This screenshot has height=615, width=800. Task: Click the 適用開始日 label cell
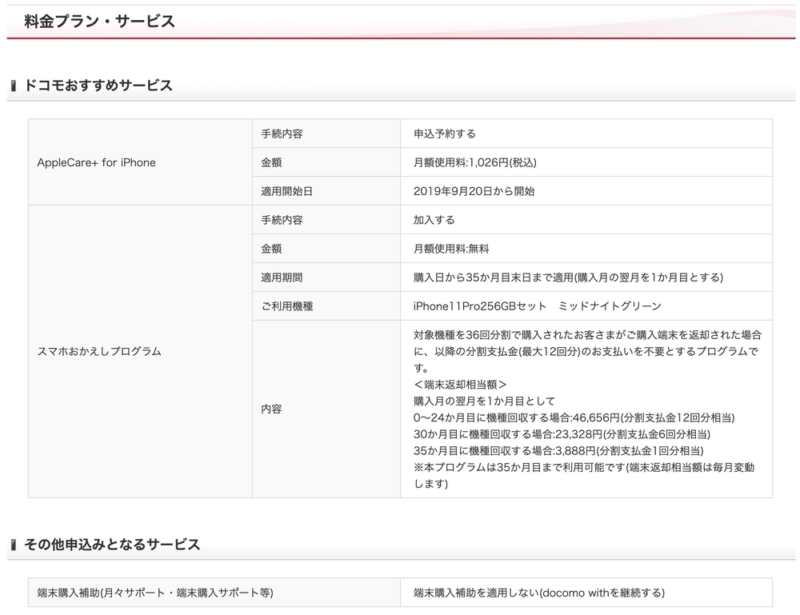326,191
